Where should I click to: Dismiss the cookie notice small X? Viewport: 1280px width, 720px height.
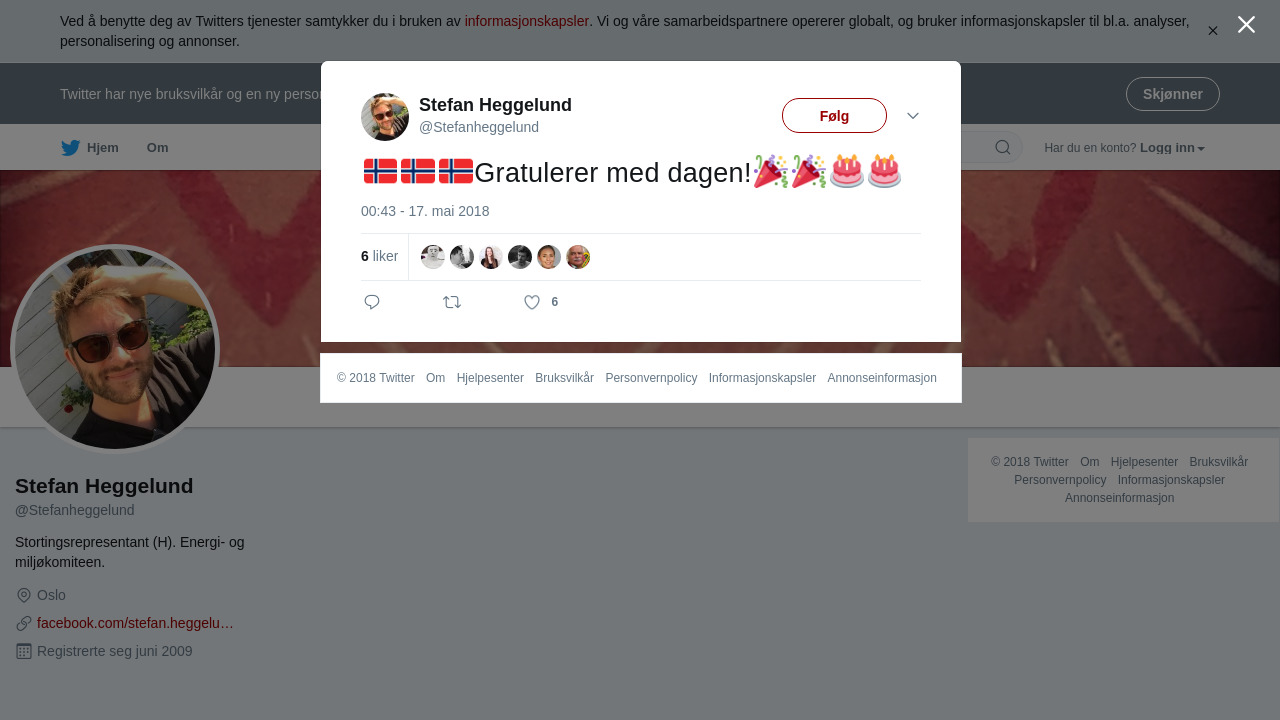pyautogui.click(x=1213, y=31)
